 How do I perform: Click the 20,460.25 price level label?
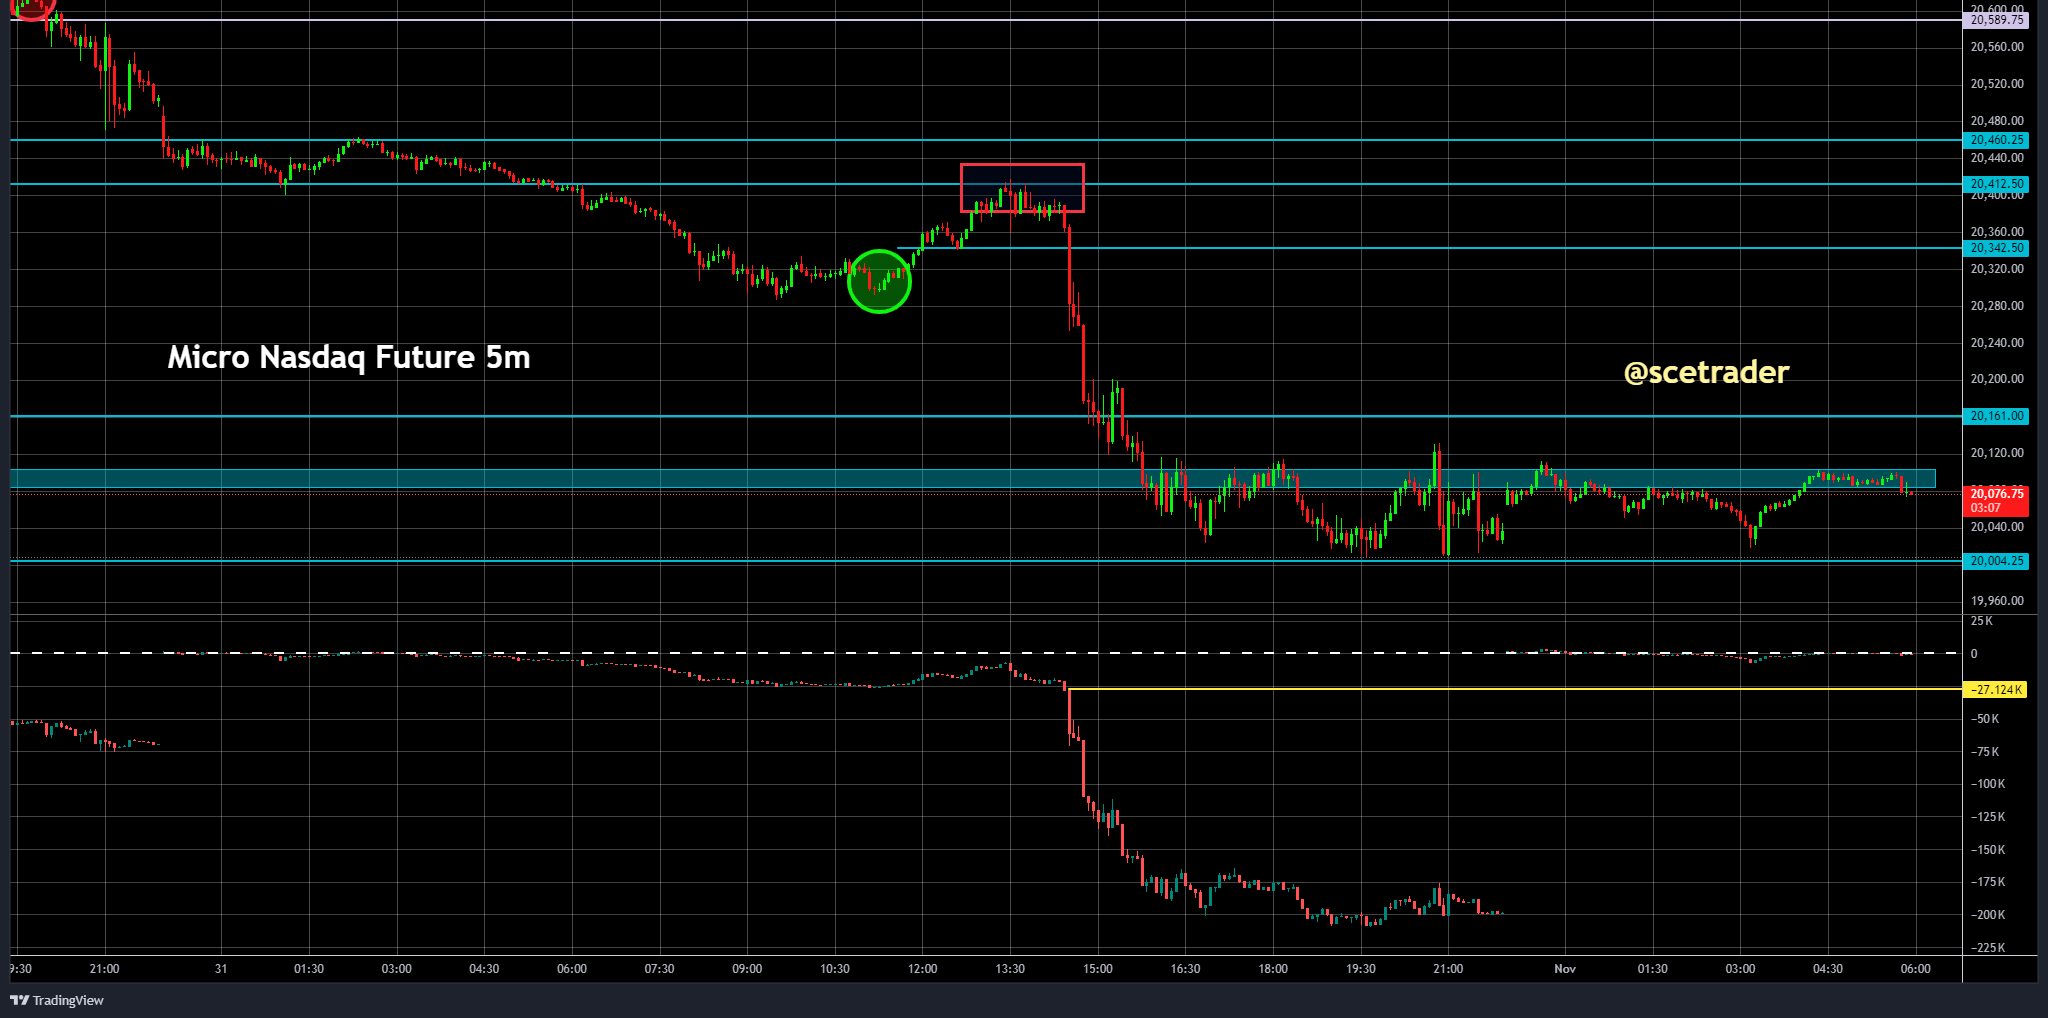click(1996, 140)
